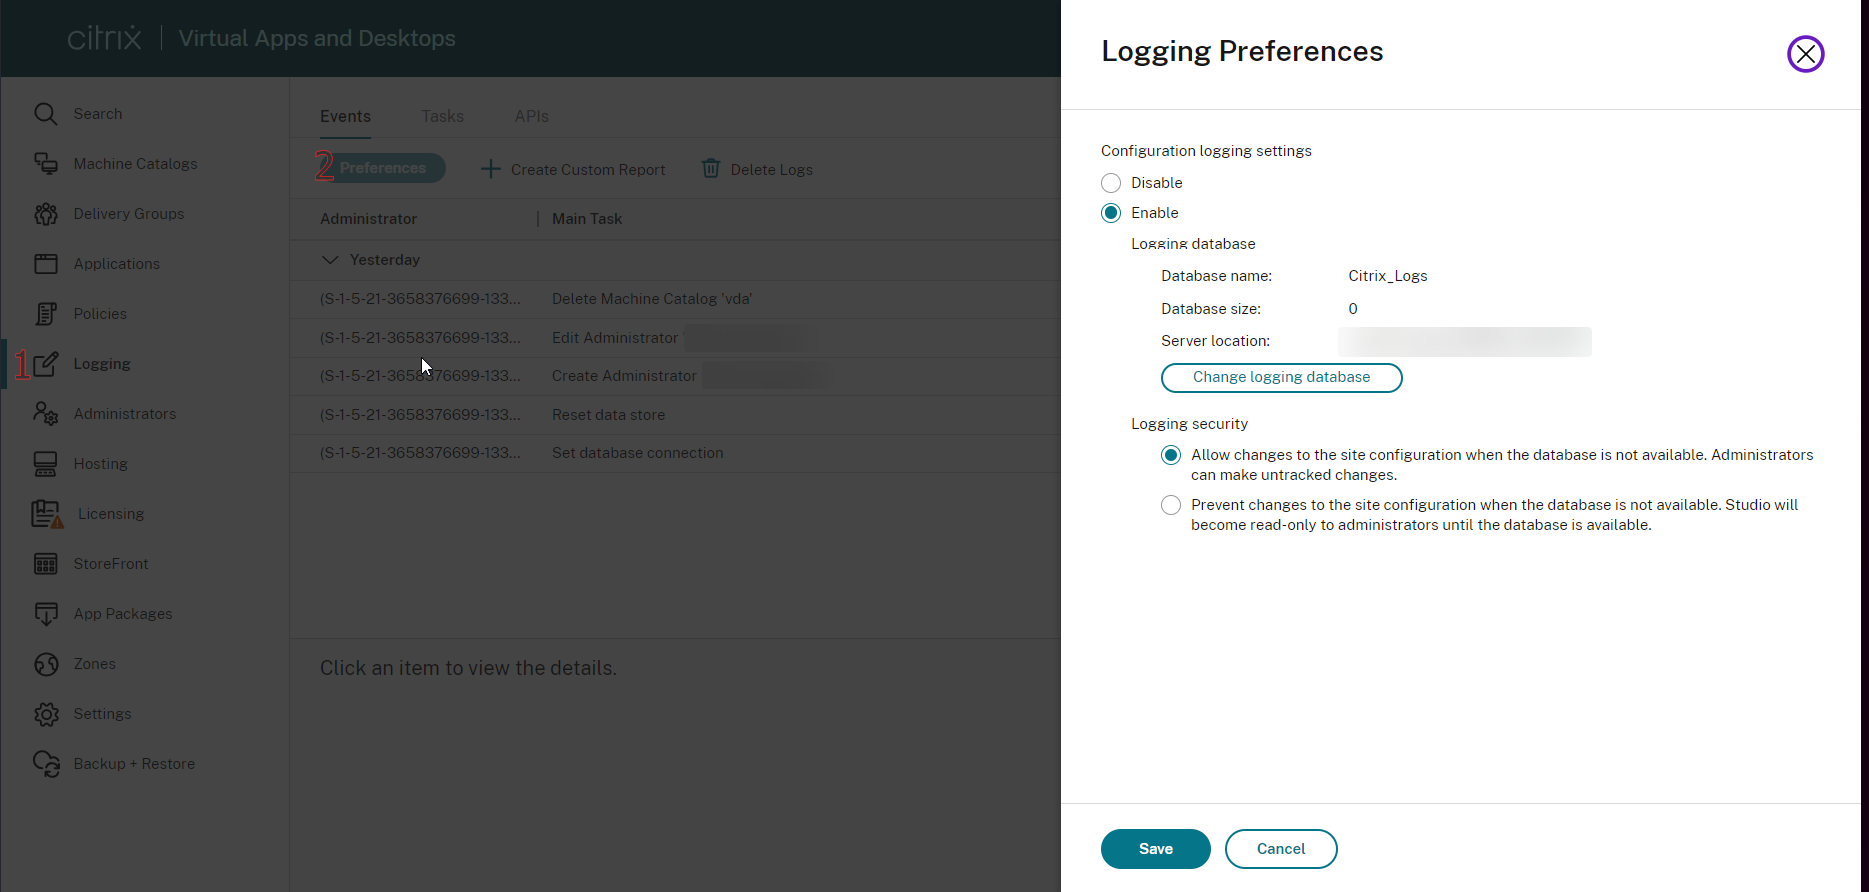This screenshot has width=1869, height=892.
Task: Click the trash icon for Delete Logs
Action: tap(710, 169)
